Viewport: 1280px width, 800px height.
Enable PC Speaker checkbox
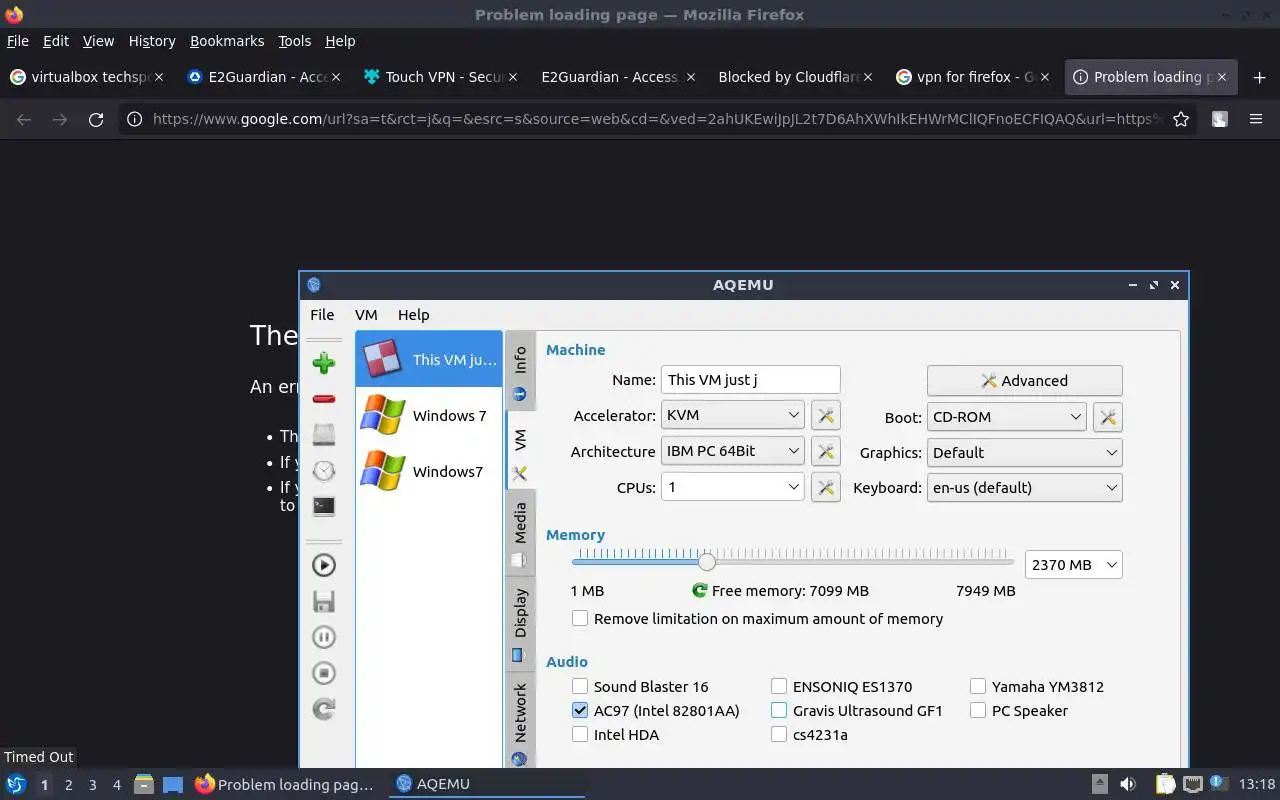pyautogui.click(x=978, y=710)
